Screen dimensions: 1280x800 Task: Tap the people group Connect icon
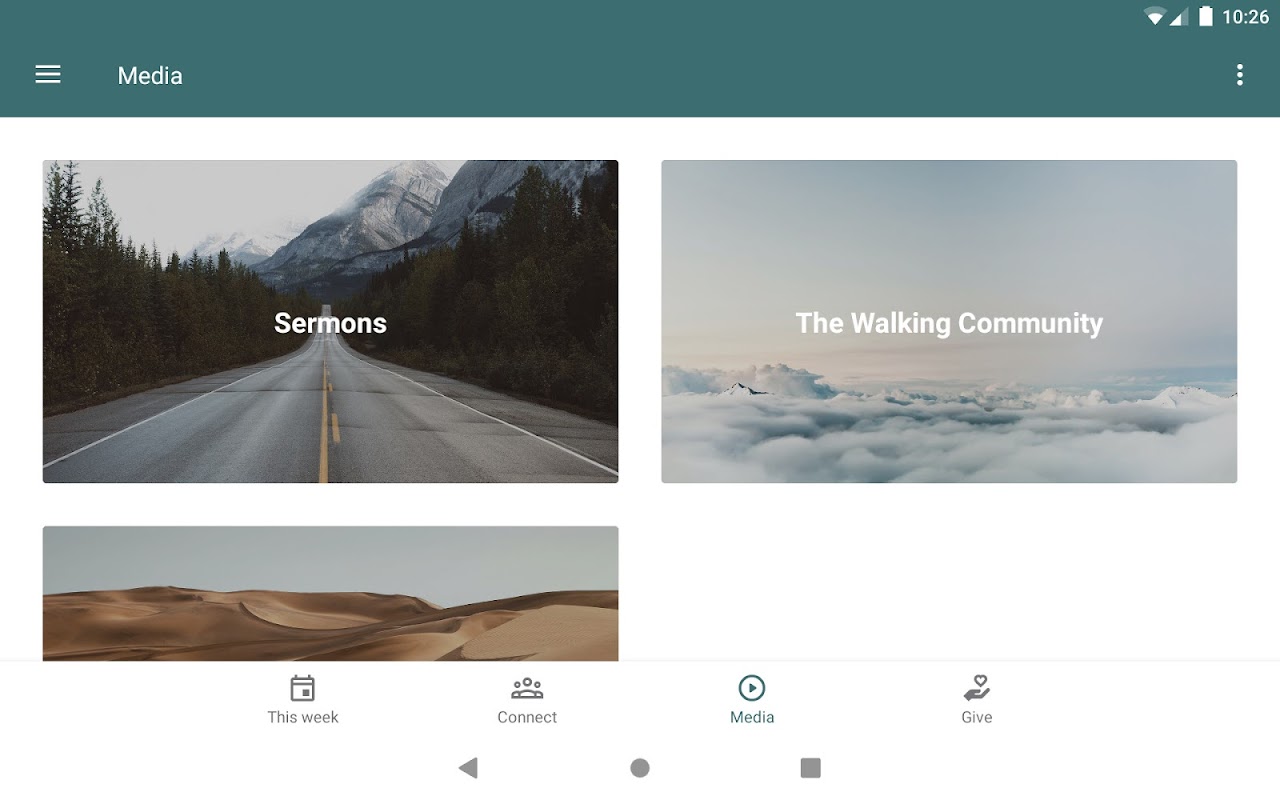[527, 688]
